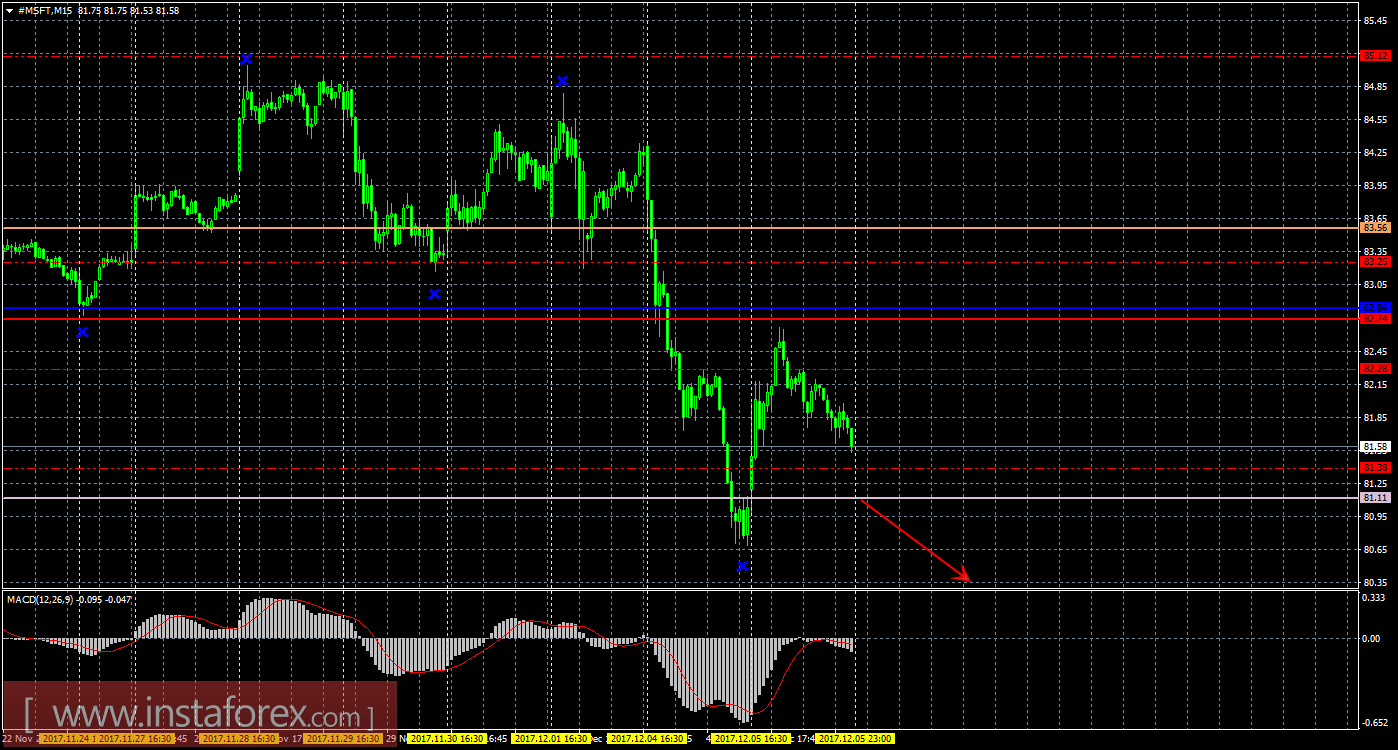Click the 2017.12.01 16:30 date marker
This screenshot has height=750, width=1398.
click(x=550, y=739)
